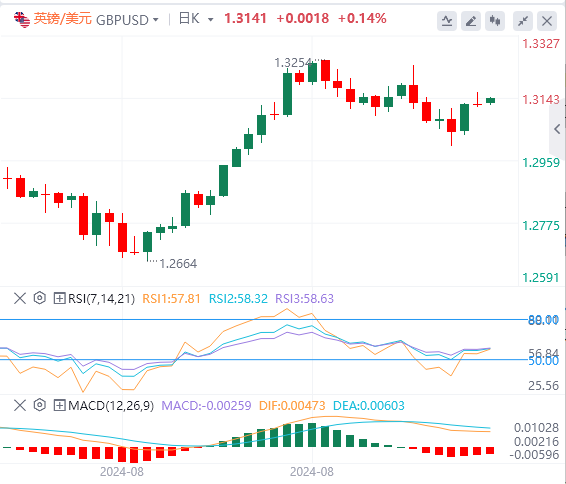Click the RSI3:58.63 value
Image resolution: width=566 pixels, height=484 pixels.
click(x=304, y=299)
